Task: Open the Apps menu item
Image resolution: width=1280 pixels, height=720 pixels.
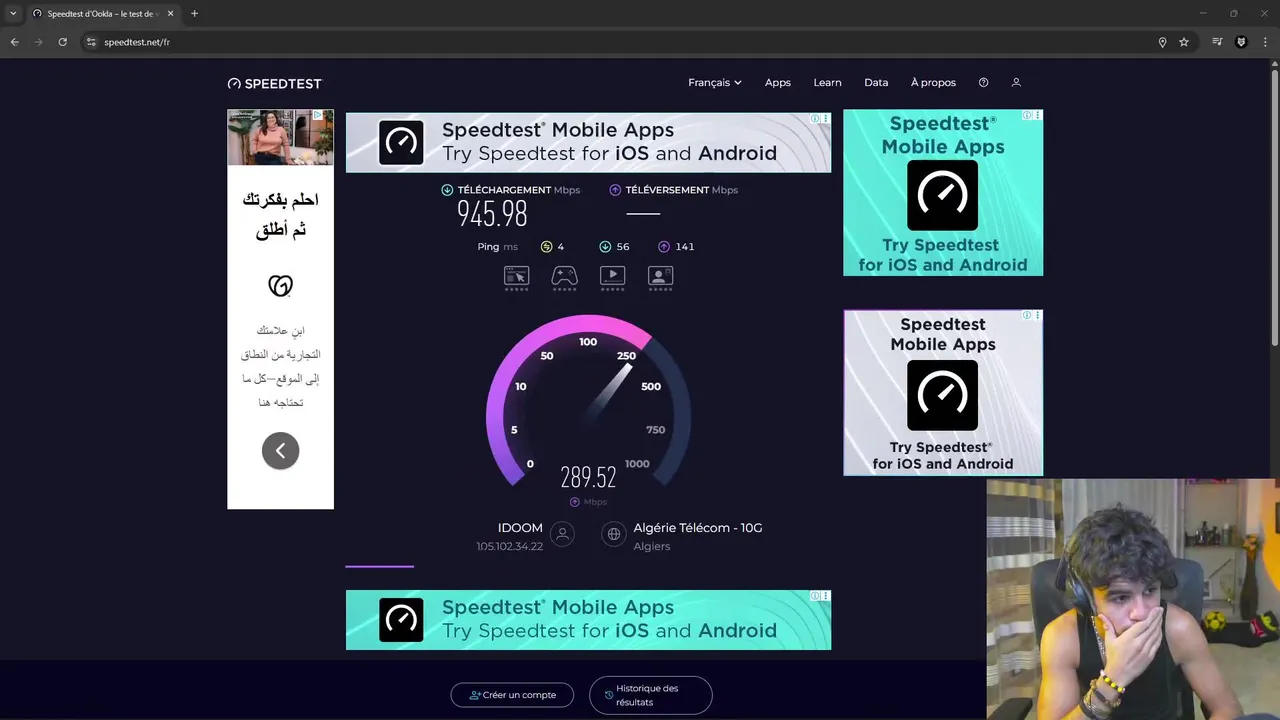Action: [x=778, y=83]
